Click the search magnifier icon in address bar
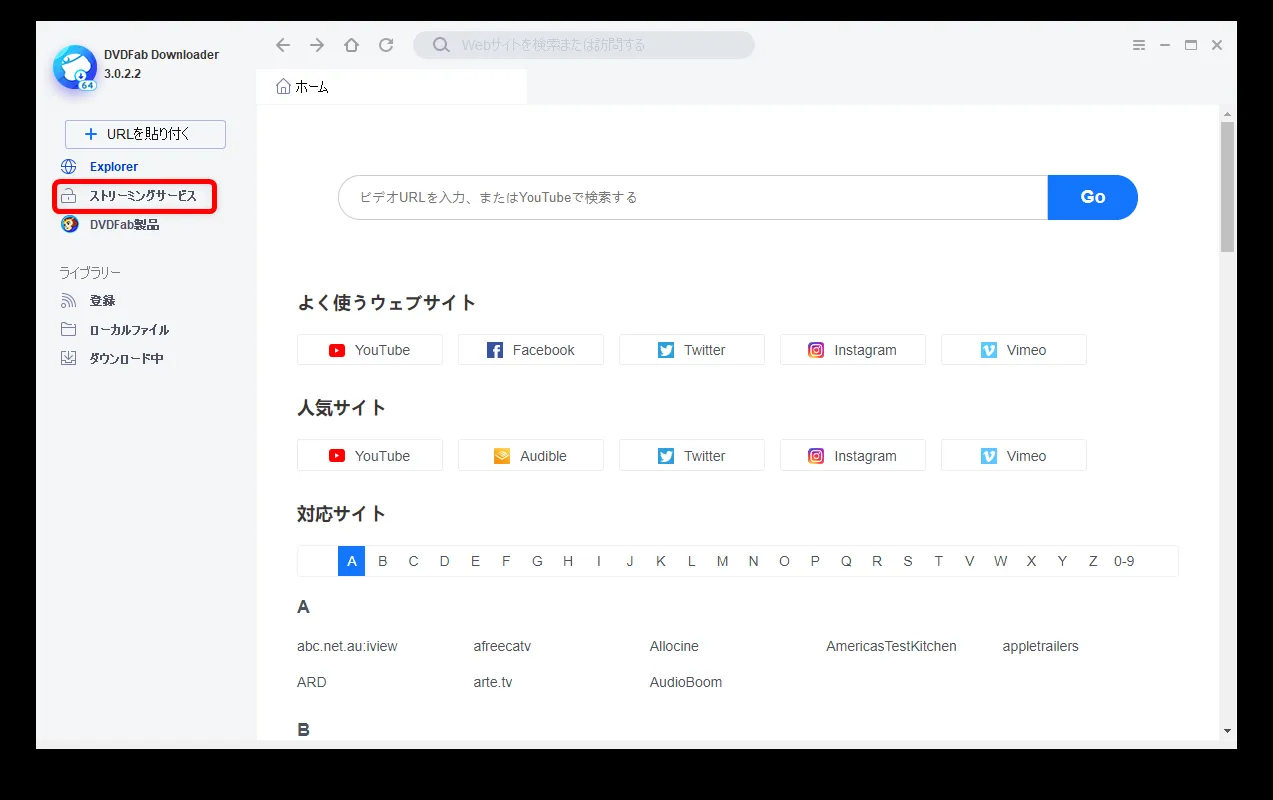Image resolution: width=1273 pixels, height=800 pixels. pos(441,45)
